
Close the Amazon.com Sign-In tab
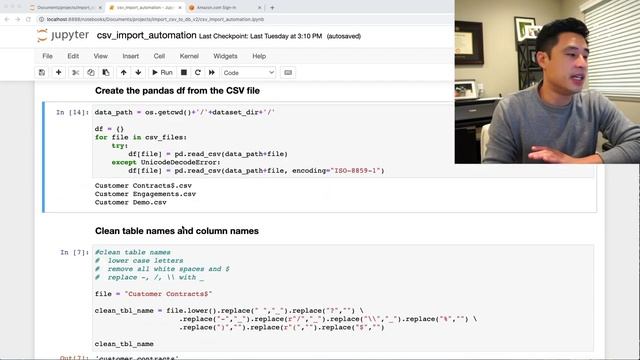pos(260,7)
